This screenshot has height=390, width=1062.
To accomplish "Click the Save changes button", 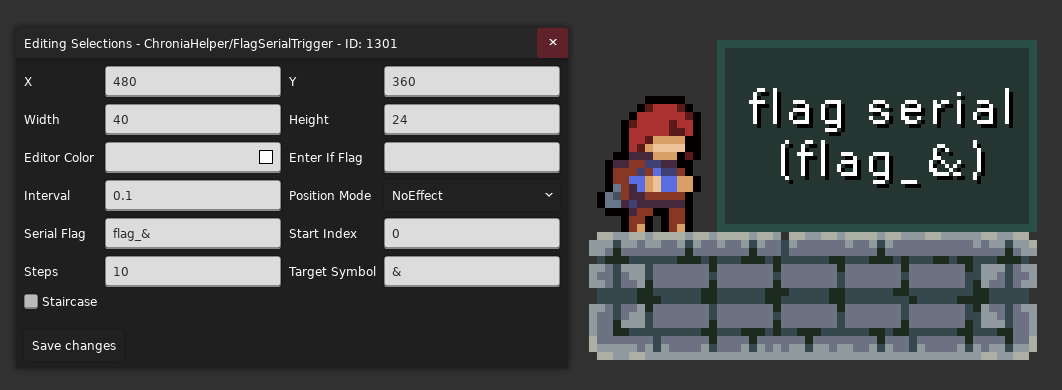I will coord(74,345).
